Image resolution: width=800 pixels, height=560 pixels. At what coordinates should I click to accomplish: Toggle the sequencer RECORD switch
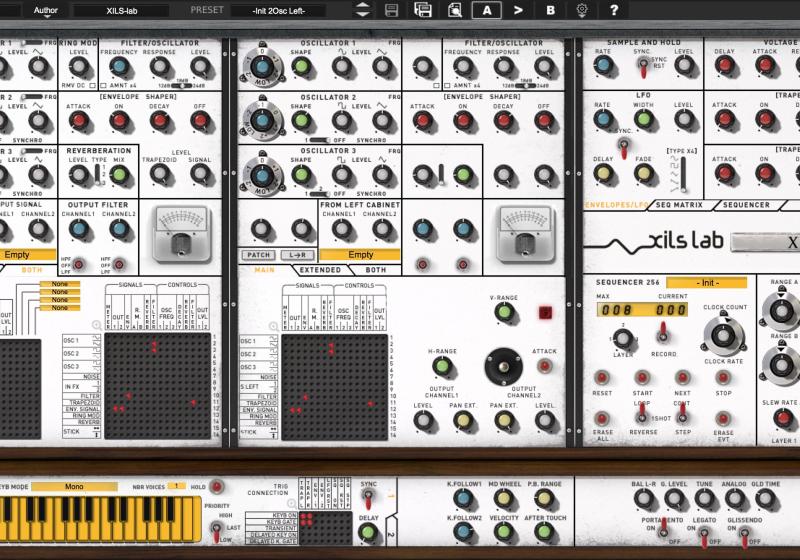tap(663, 332)
